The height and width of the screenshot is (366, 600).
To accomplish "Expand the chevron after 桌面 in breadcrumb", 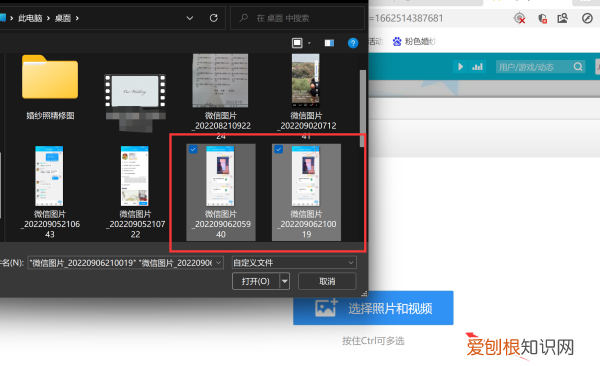I will [77, 18].
